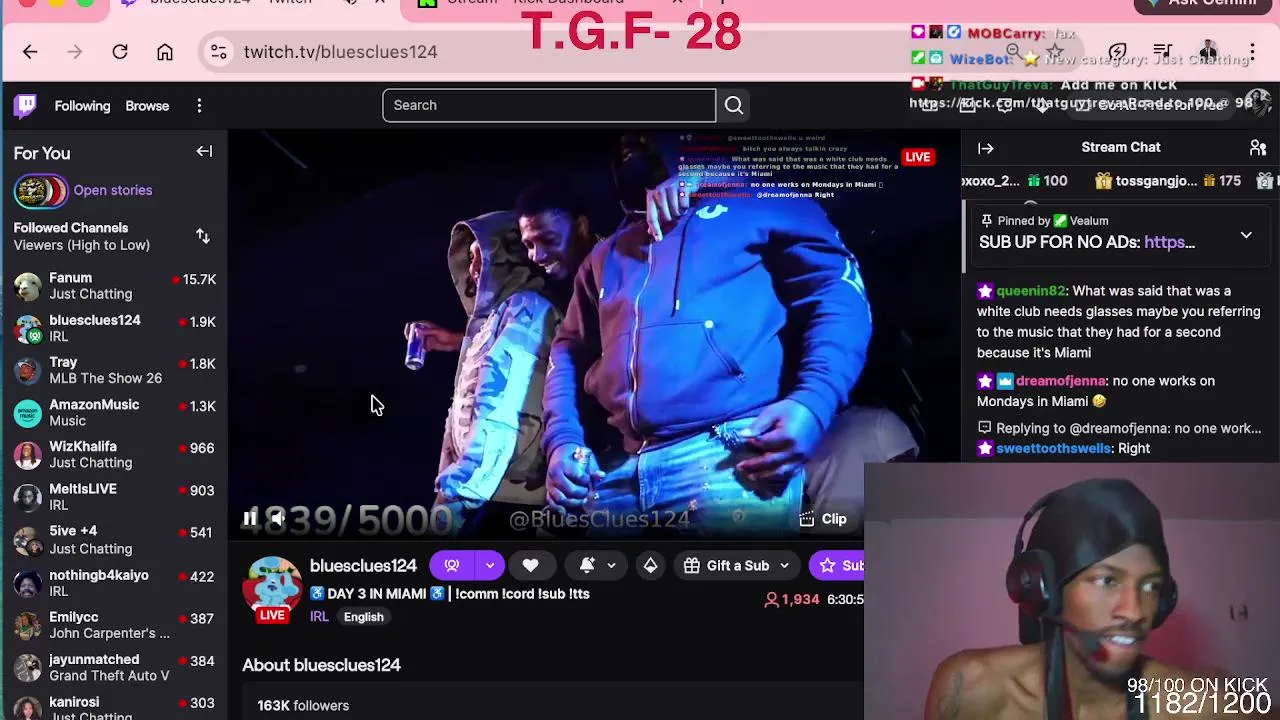This screenshot has height=720, width=1280.
Task: Click the dreamofjenna username in chat
Action: (1060, 381)
